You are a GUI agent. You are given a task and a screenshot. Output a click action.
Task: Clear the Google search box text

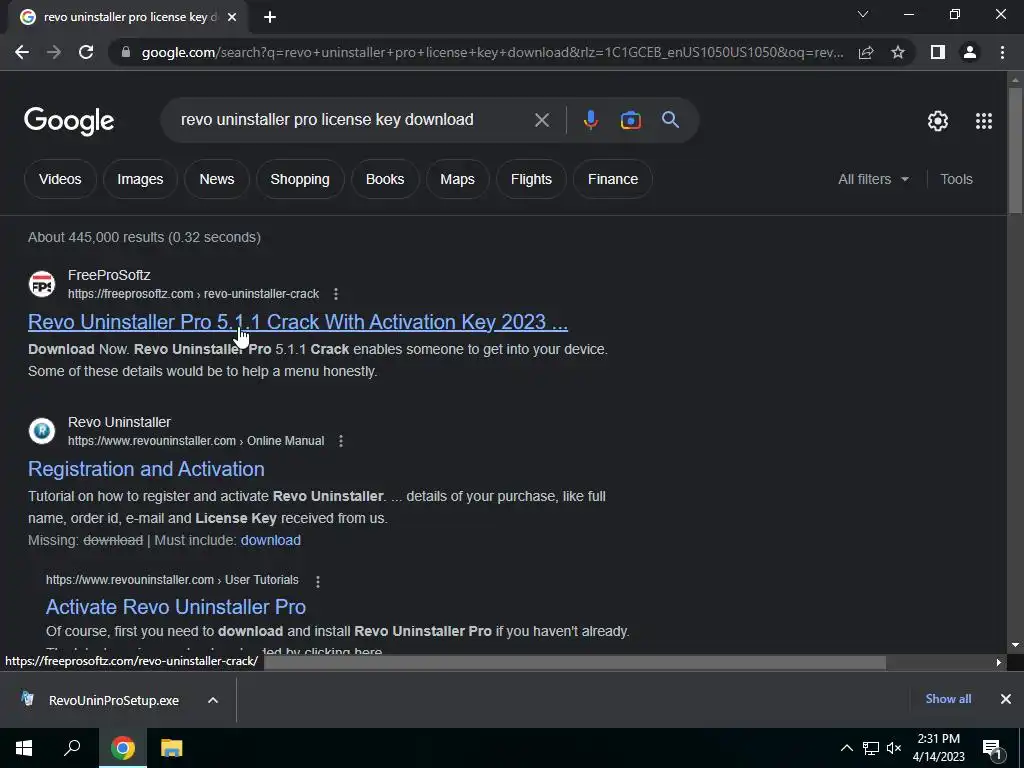[x=541, y=120]
